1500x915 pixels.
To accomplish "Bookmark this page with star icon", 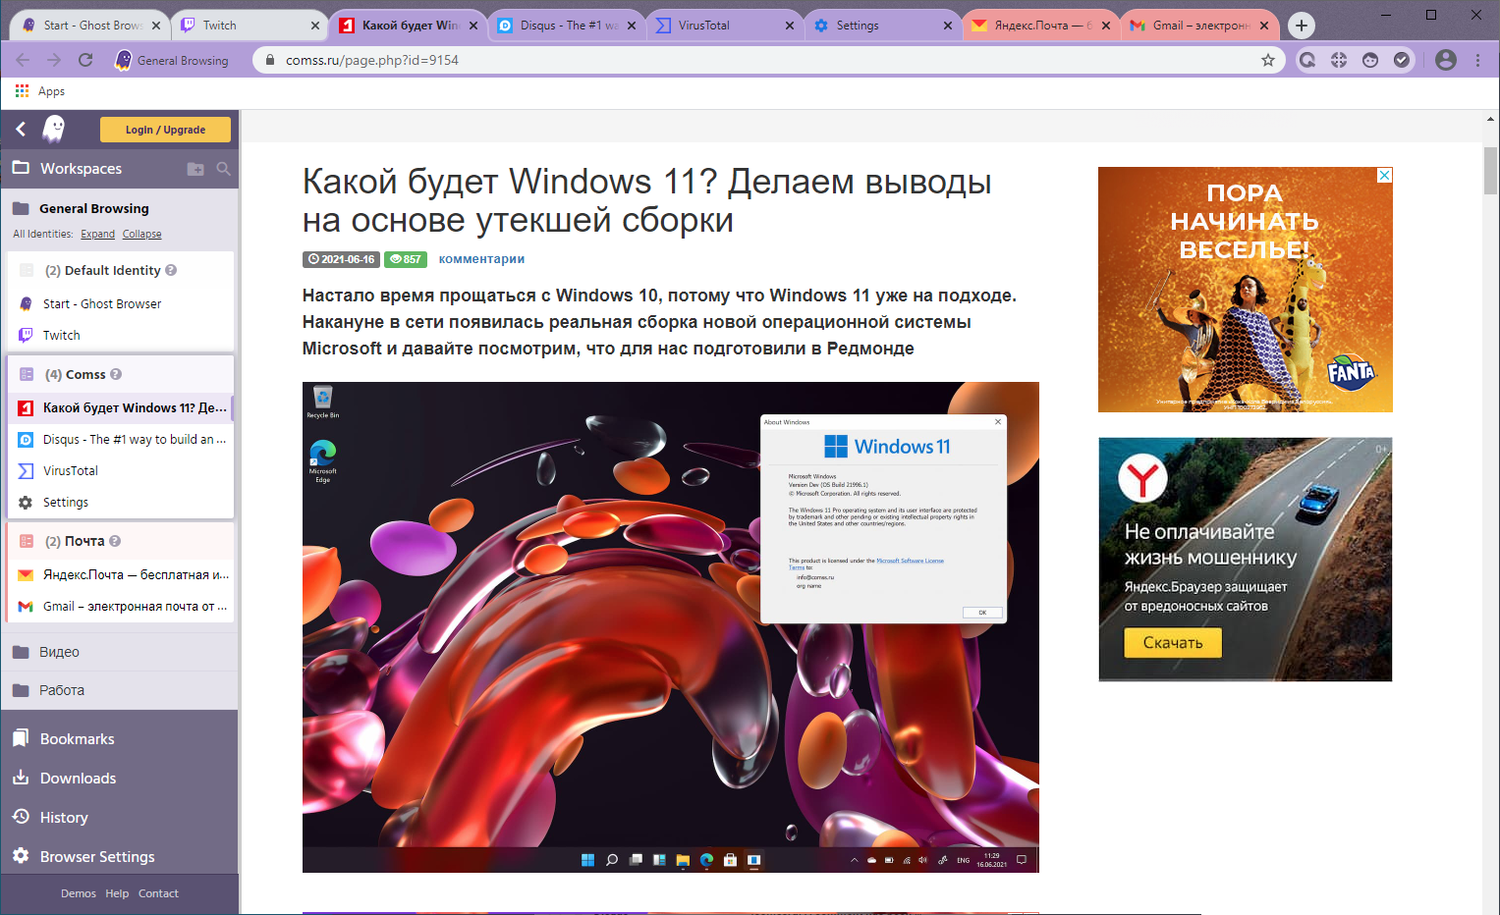I will pos(1268,60).
